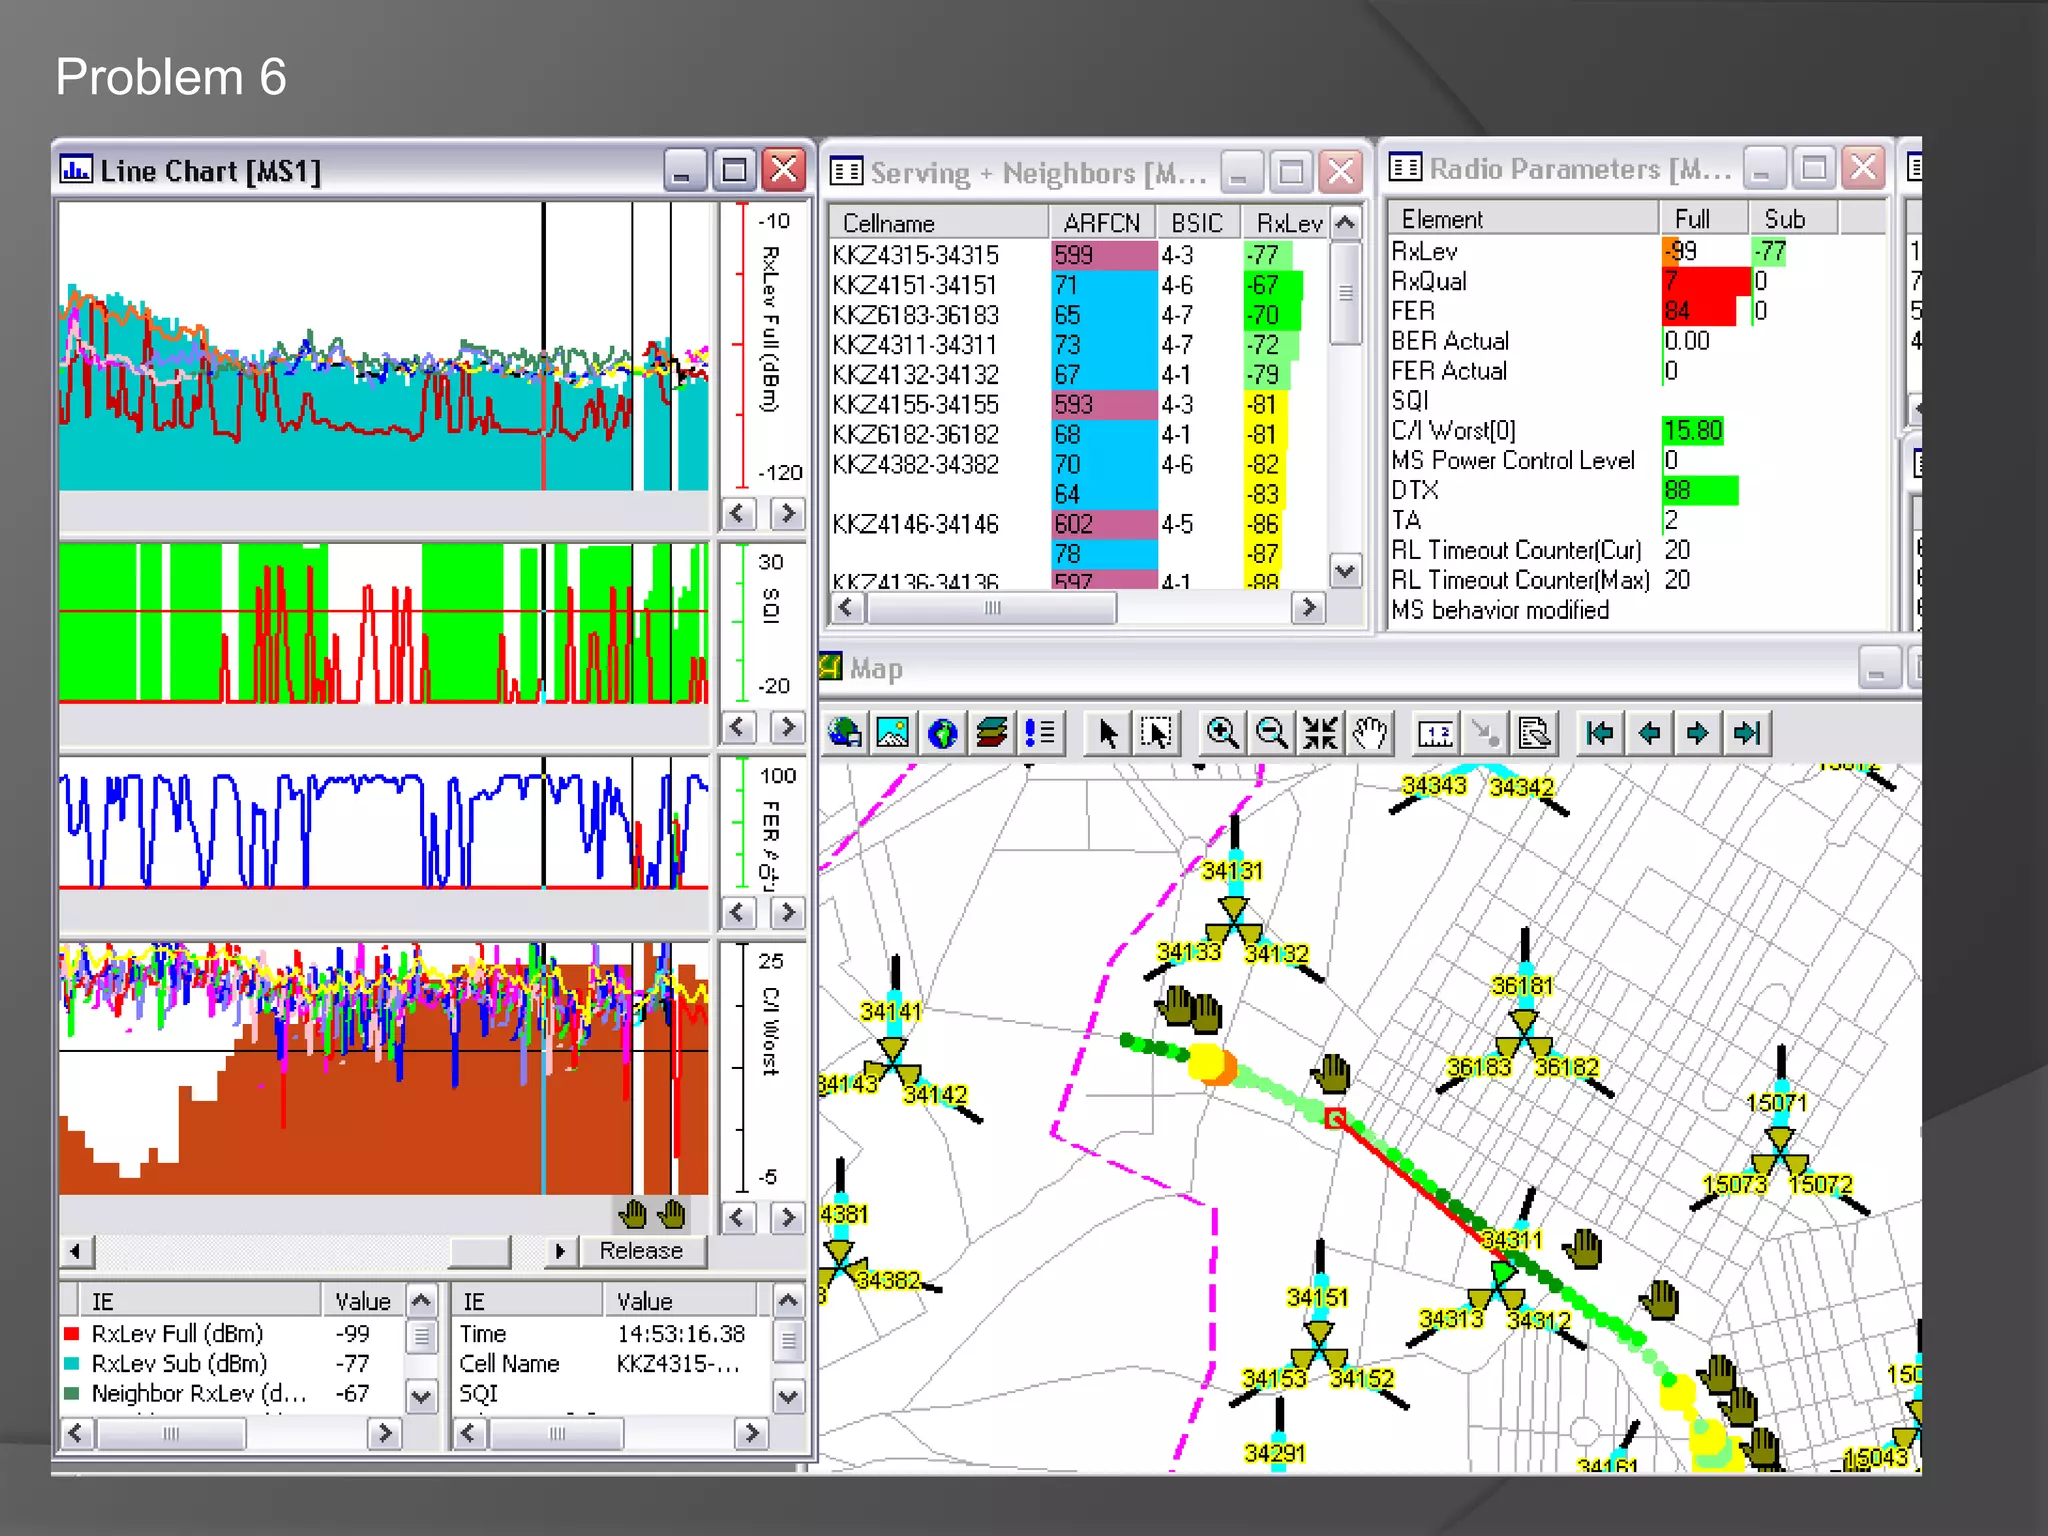Viewport: 2048px width, 1536px height.
Task: Open the layer control stack icon
Action: 991,734
